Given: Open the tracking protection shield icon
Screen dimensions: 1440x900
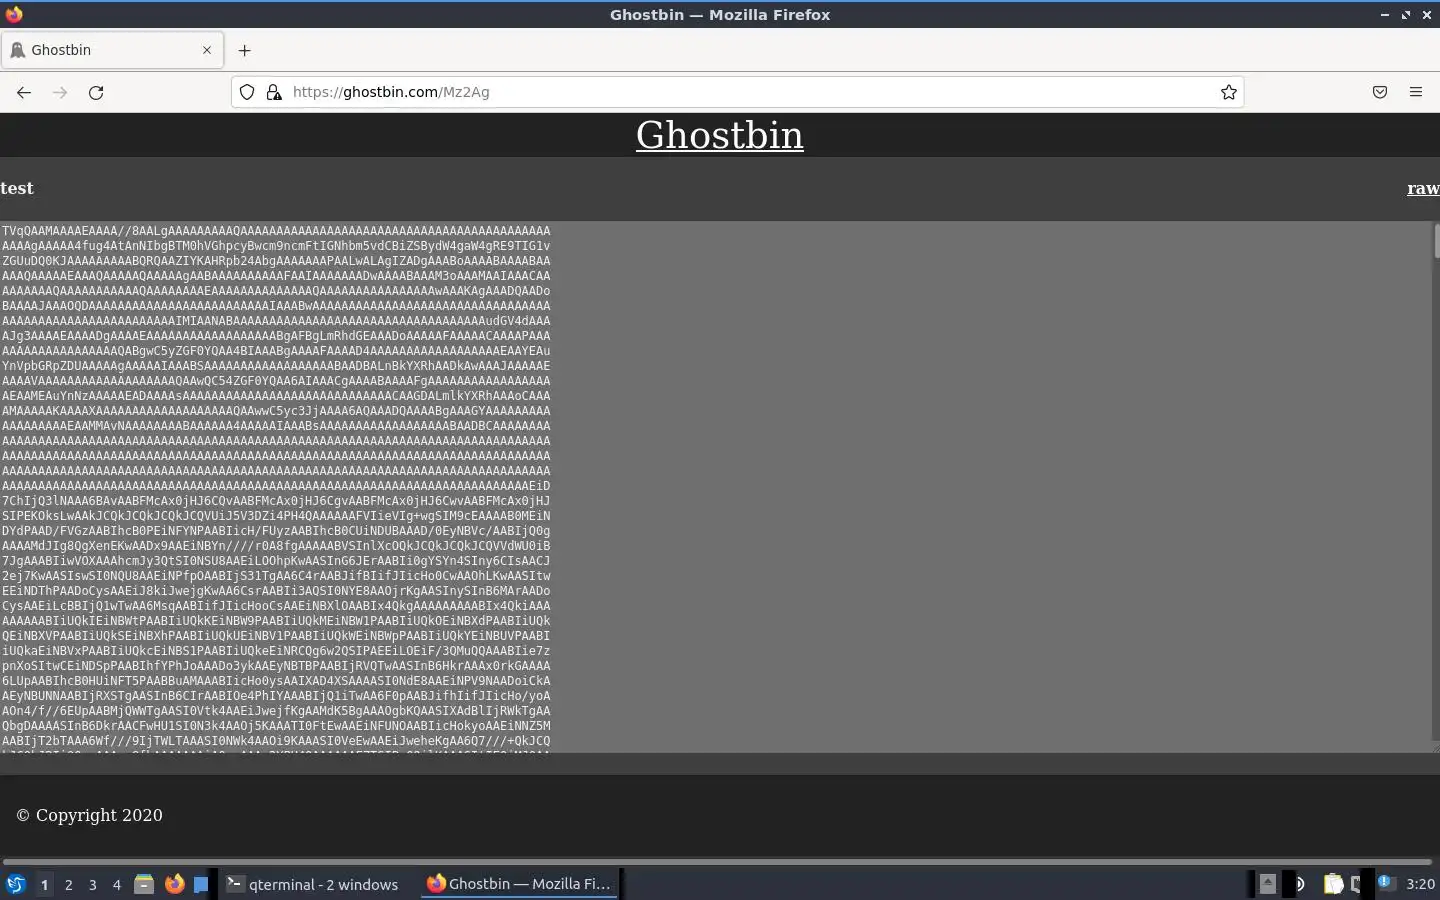Looking at the screenshot, I should pyautogui.click(x=247, y=92).
